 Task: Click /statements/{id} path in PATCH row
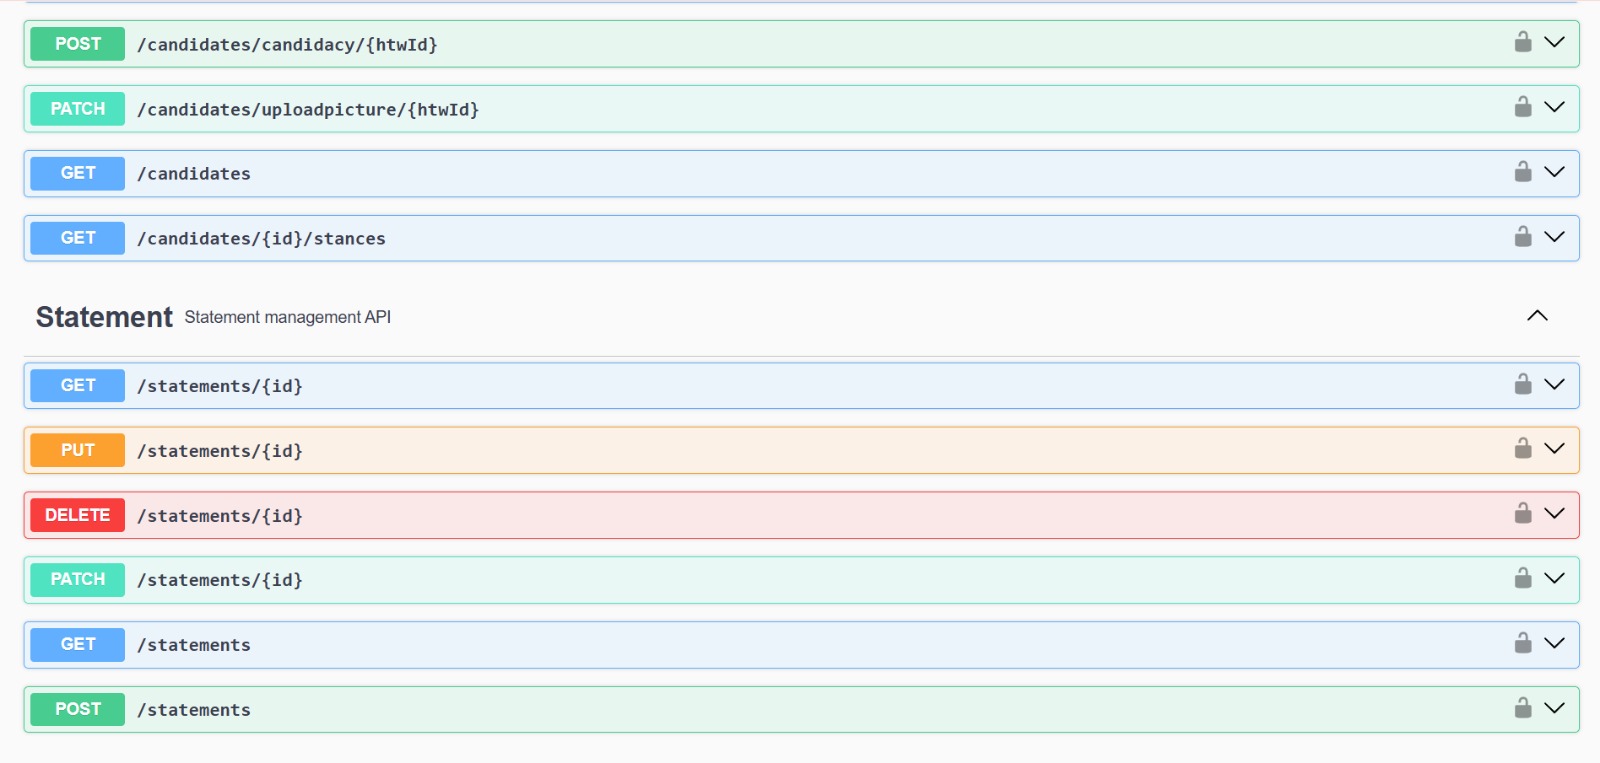pos(220,580)
